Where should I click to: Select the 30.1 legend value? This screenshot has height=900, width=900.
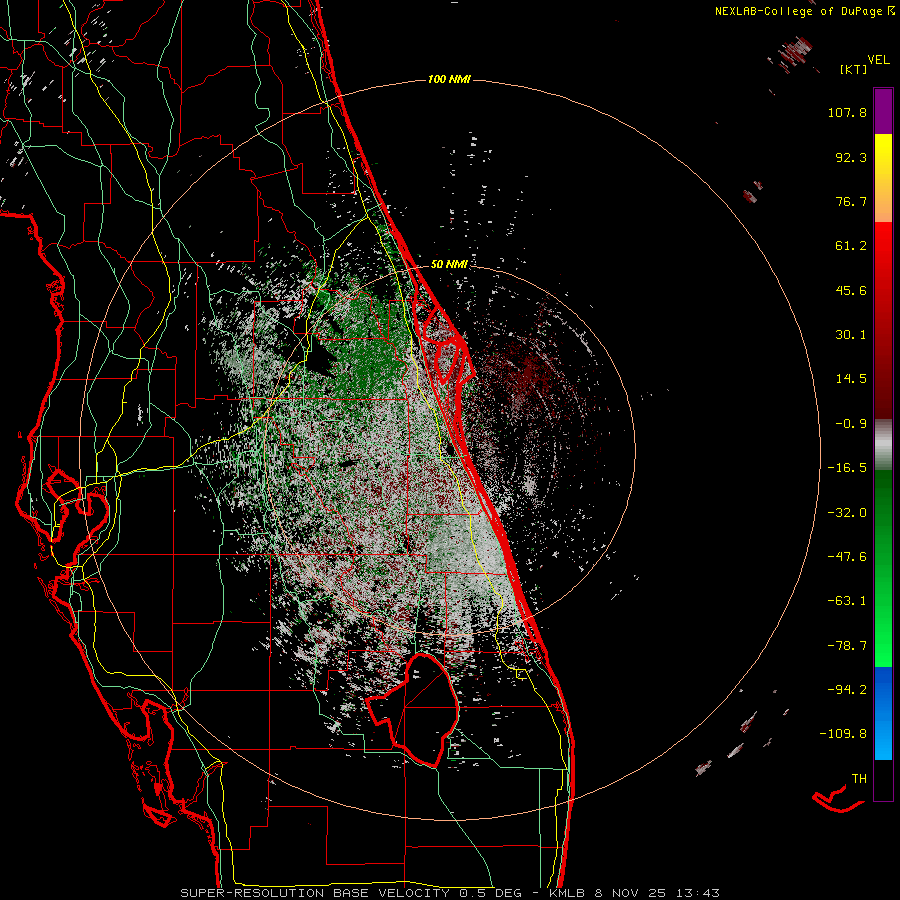pyautogui.click(x=851, y=335)
